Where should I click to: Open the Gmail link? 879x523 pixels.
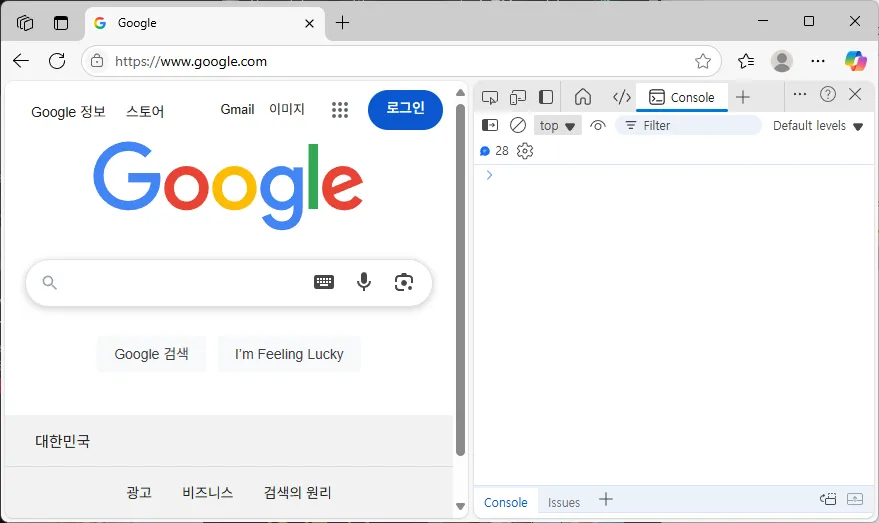237,109
